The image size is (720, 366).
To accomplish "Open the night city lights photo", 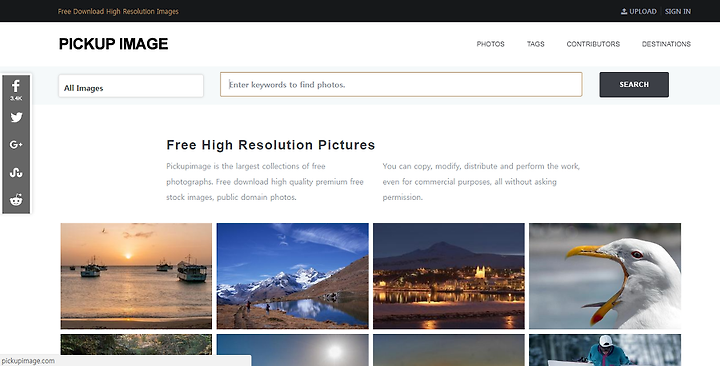I will click(449, 276).
